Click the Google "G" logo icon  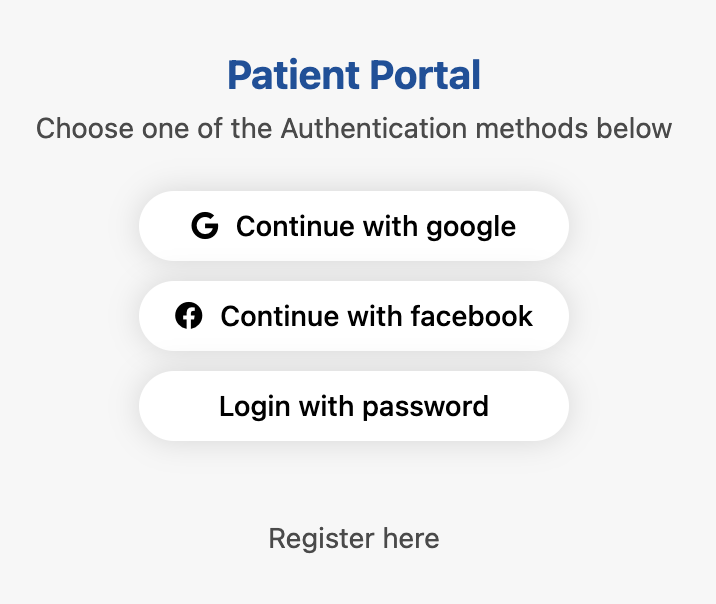[204, 226]
